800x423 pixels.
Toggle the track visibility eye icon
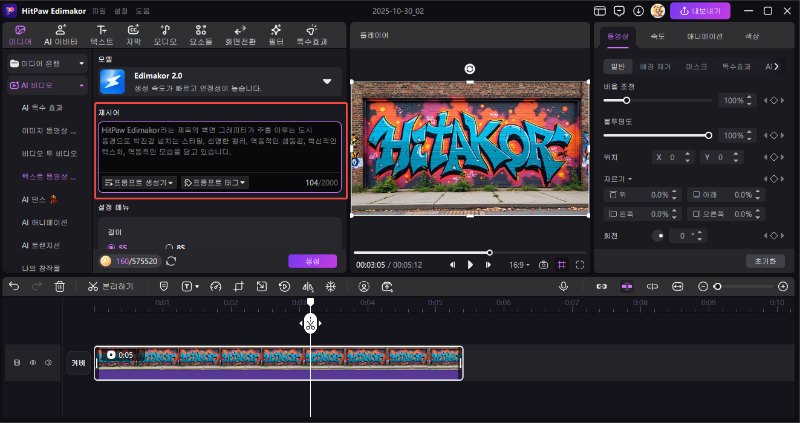(33, 363)
